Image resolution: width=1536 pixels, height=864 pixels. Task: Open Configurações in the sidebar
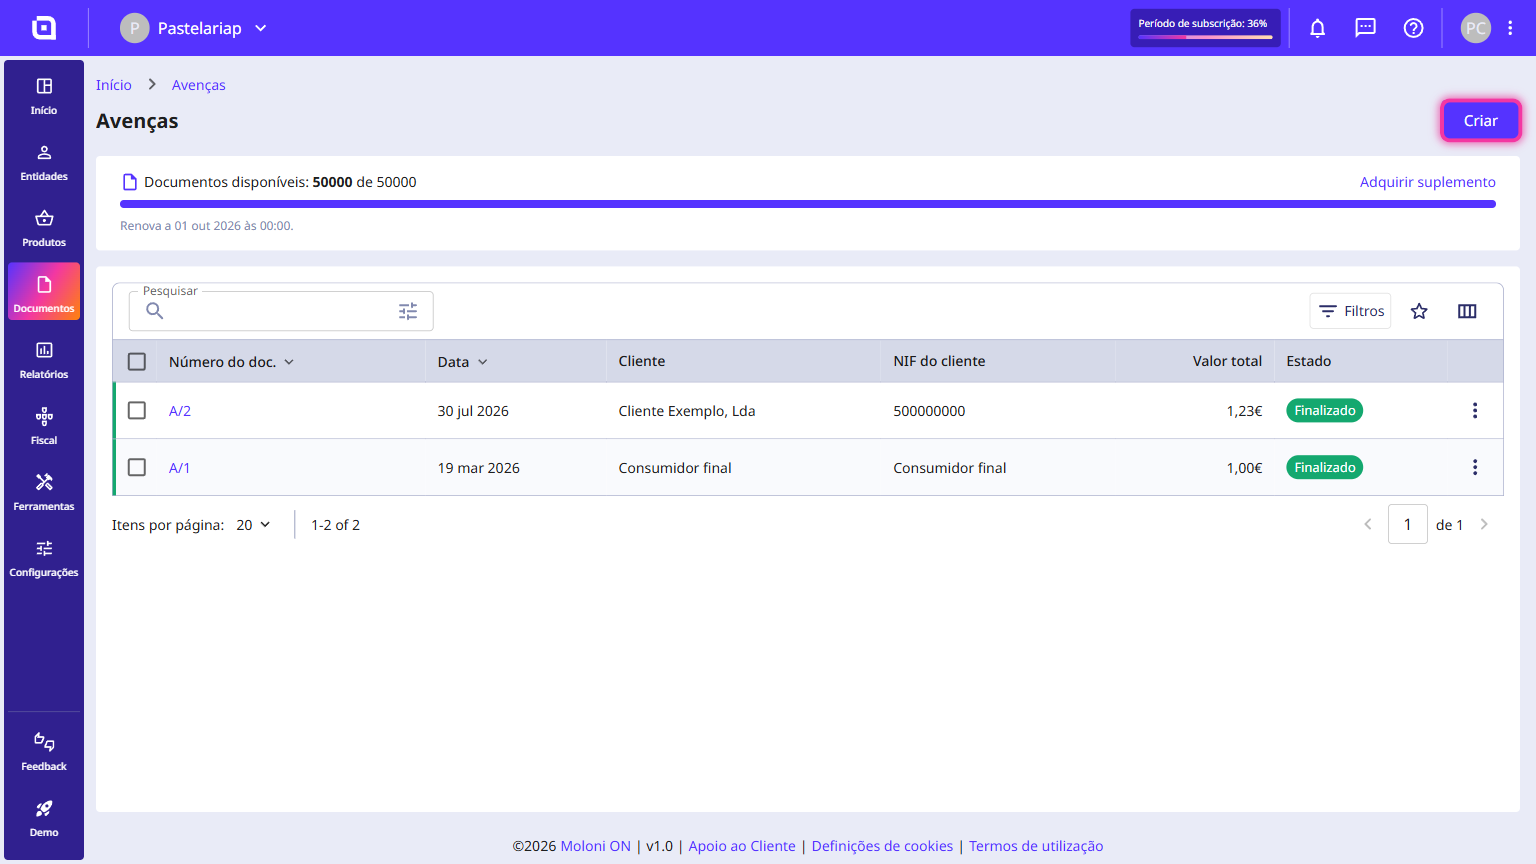click(x=44, y=558)
